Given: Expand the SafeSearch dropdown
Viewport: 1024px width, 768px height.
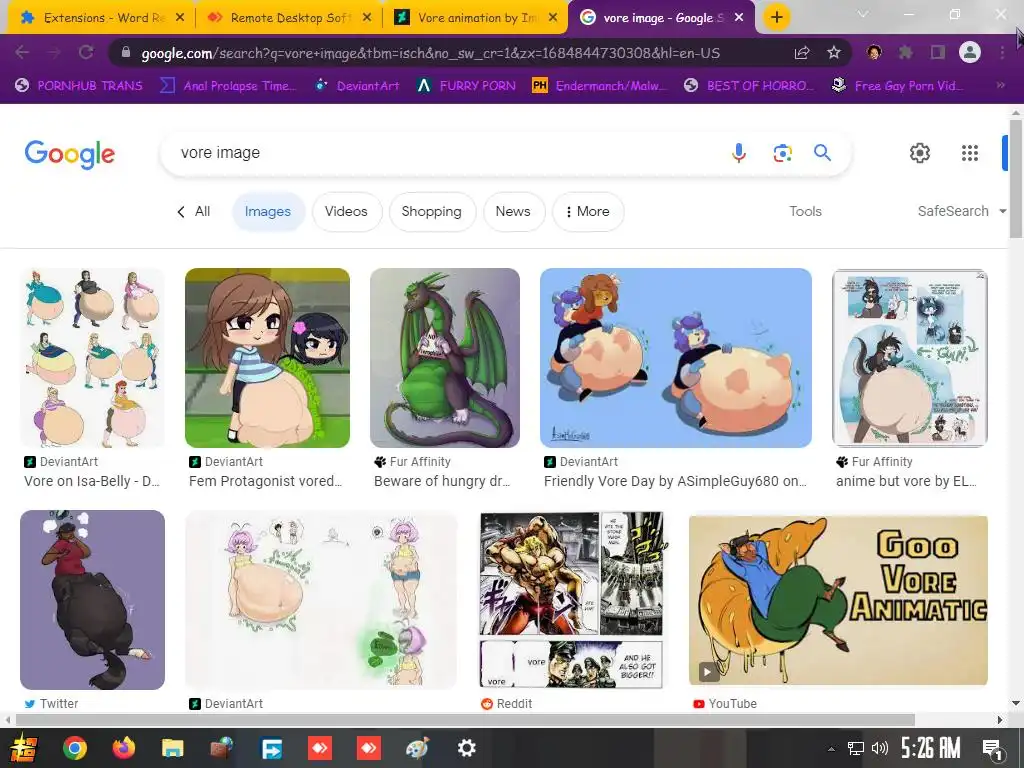Looking at the screenshot, I should point(962,211).
